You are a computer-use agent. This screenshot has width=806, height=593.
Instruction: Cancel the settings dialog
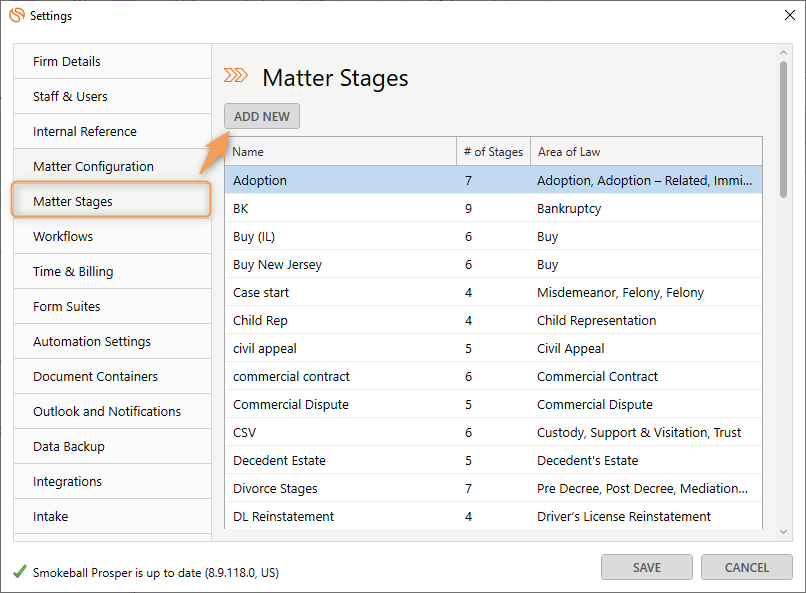(x=746, y=567)
